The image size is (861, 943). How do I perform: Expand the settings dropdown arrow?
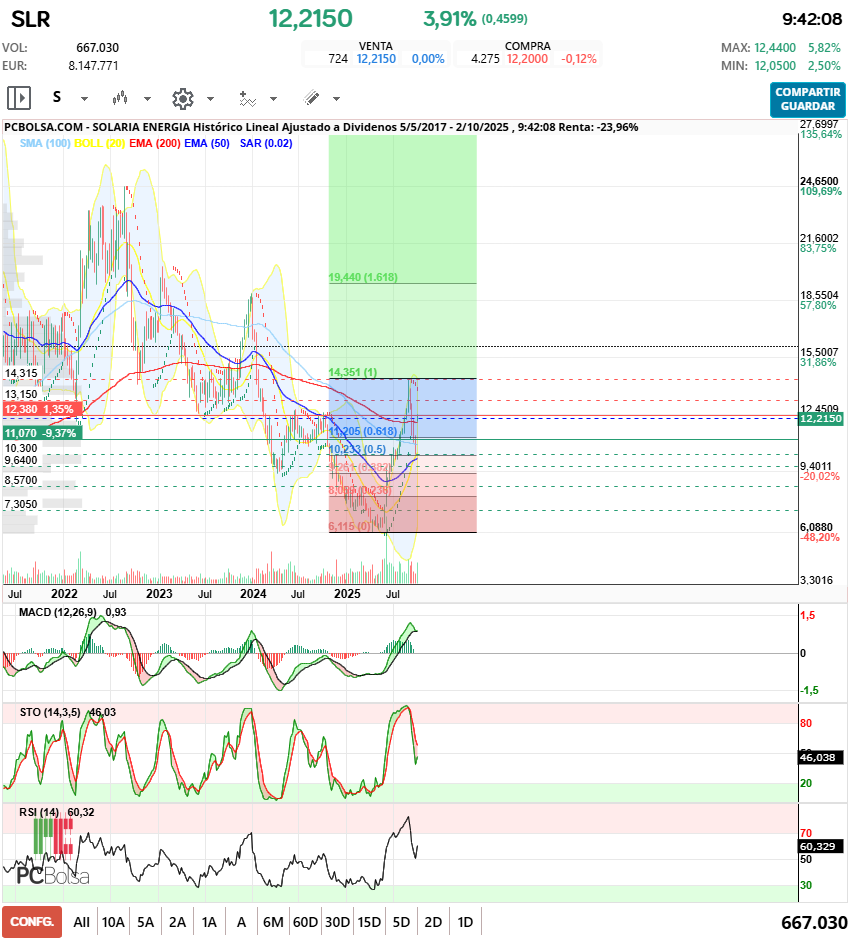point(210,99)
